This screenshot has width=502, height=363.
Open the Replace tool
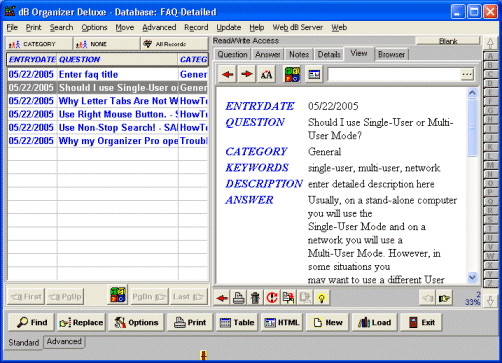[x=81, y=322]
